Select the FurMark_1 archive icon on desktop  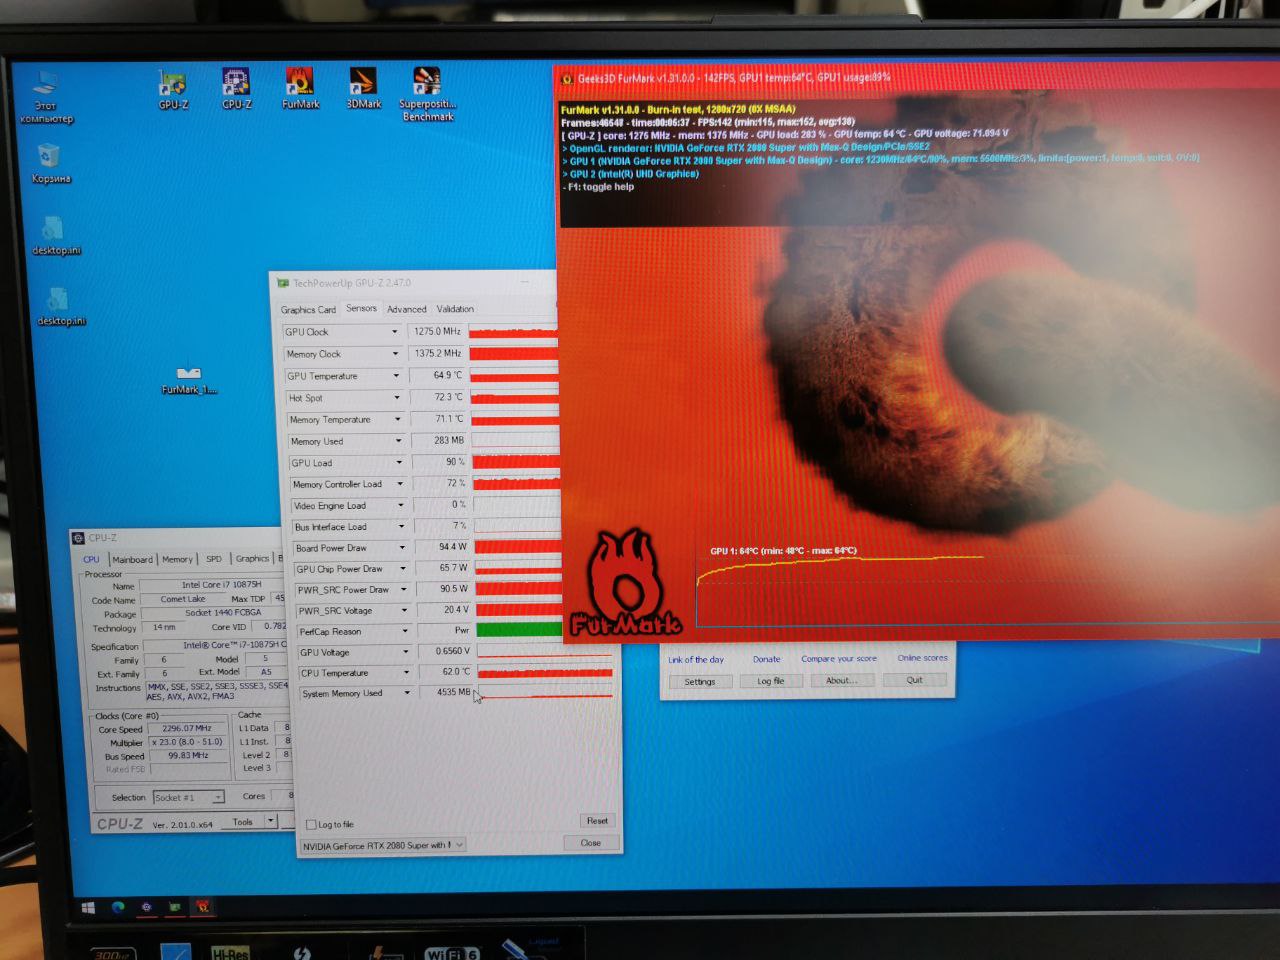pyautogui.click(x=188, y=380)
